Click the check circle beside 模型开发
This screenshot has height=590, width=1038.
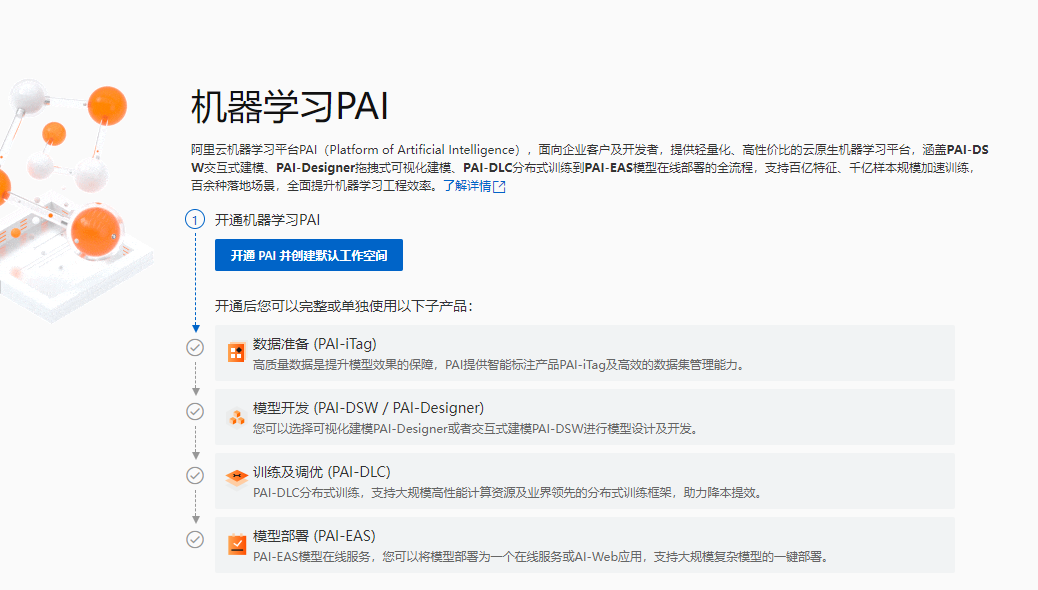point(195,411)
